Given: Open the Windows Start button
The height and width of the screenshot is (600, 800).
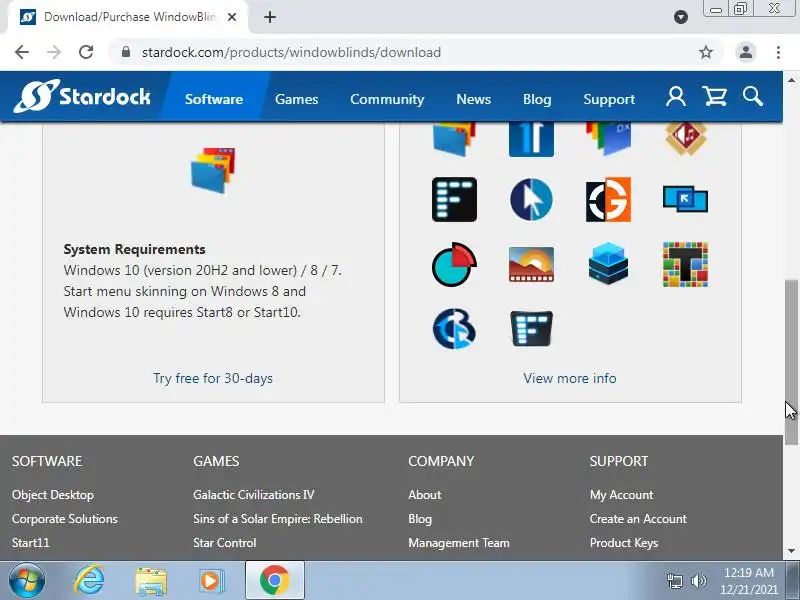Looking at the screenshot, I should point(27,581).
